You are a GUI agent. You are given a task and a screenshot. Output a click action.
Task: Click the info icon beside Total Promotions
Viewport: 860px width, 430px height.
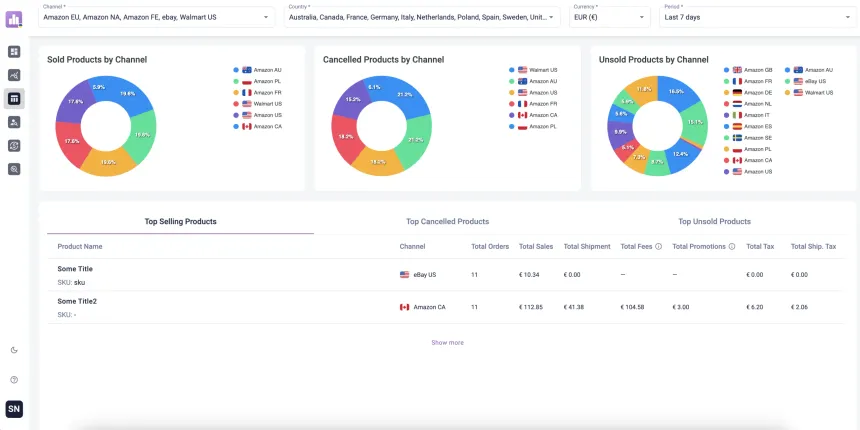click(732, 247)
